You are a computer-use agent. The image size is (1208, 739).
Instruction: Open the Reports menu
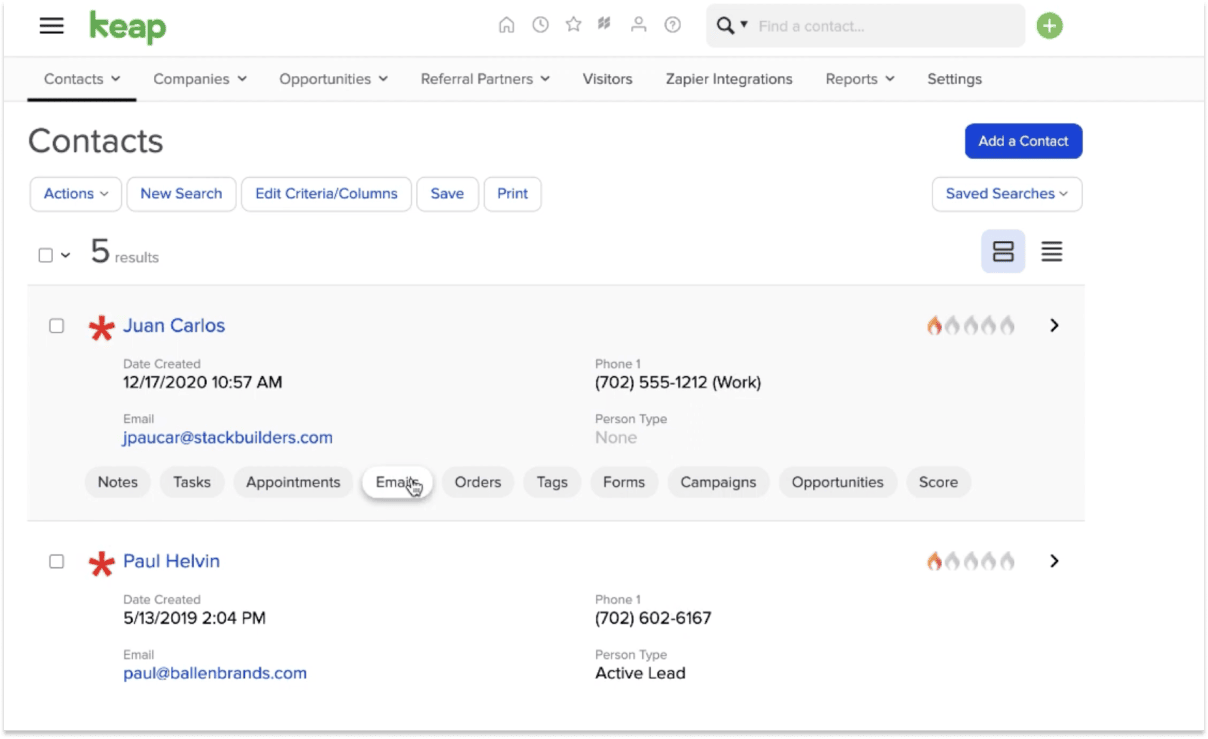pos(858,78)
